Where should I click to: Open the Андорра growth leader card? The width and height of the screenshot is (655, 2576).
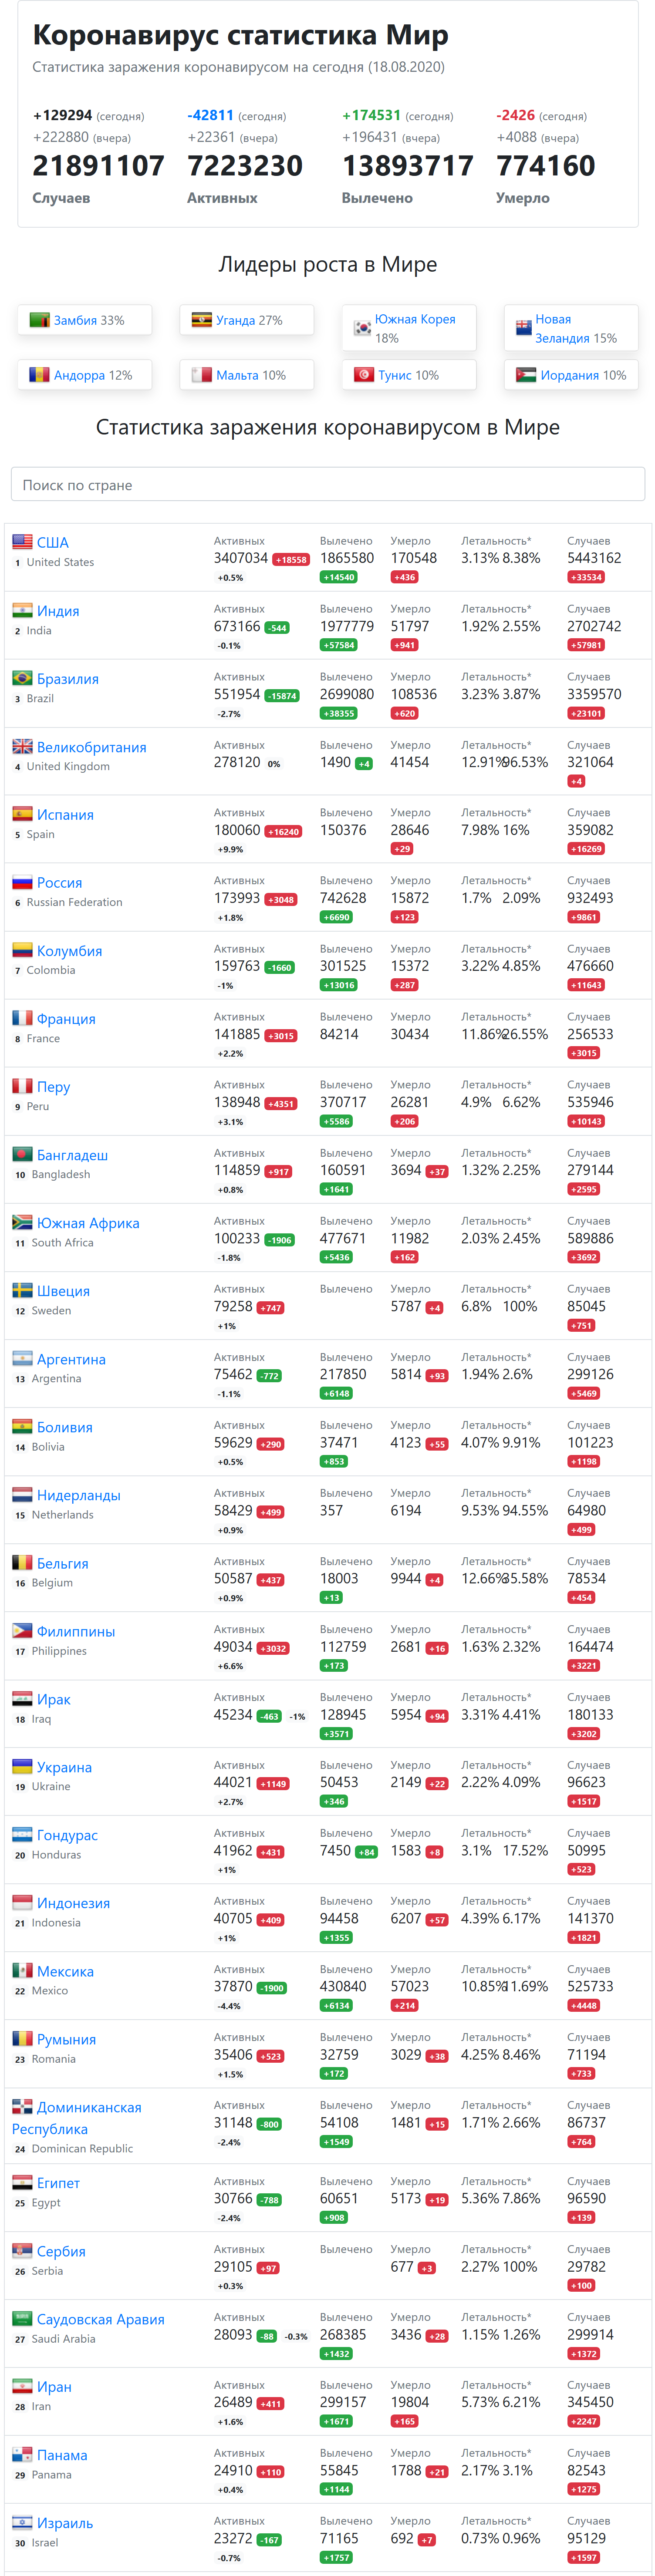tap(85, 375)
